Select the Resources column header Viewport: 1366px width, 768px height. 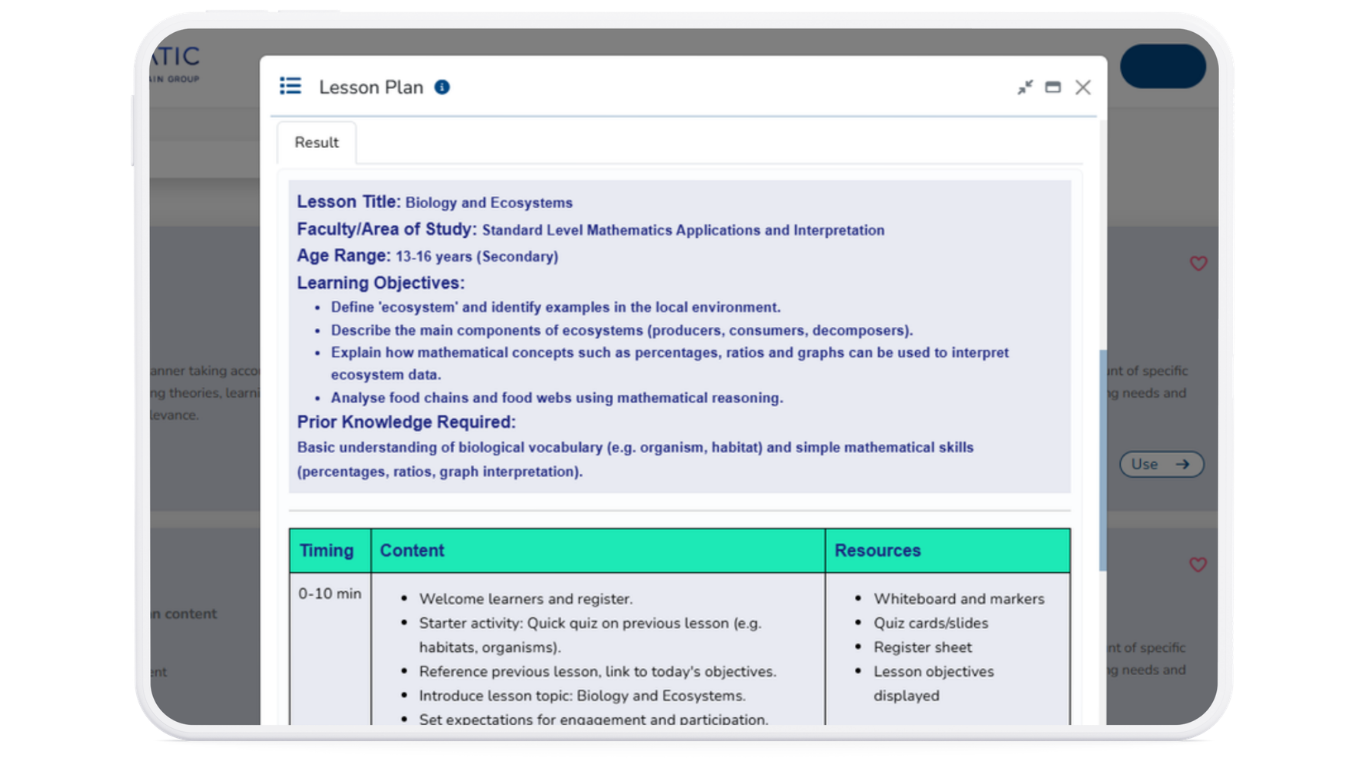coord(877,551)
